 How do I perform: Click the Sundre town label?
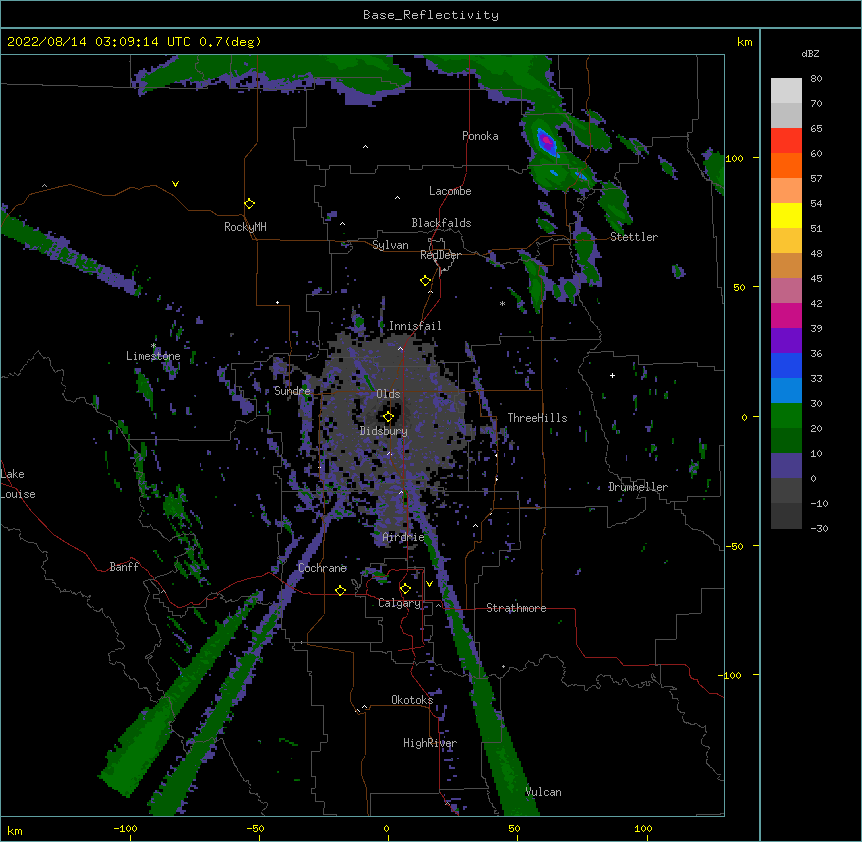[x=292, y=391]
